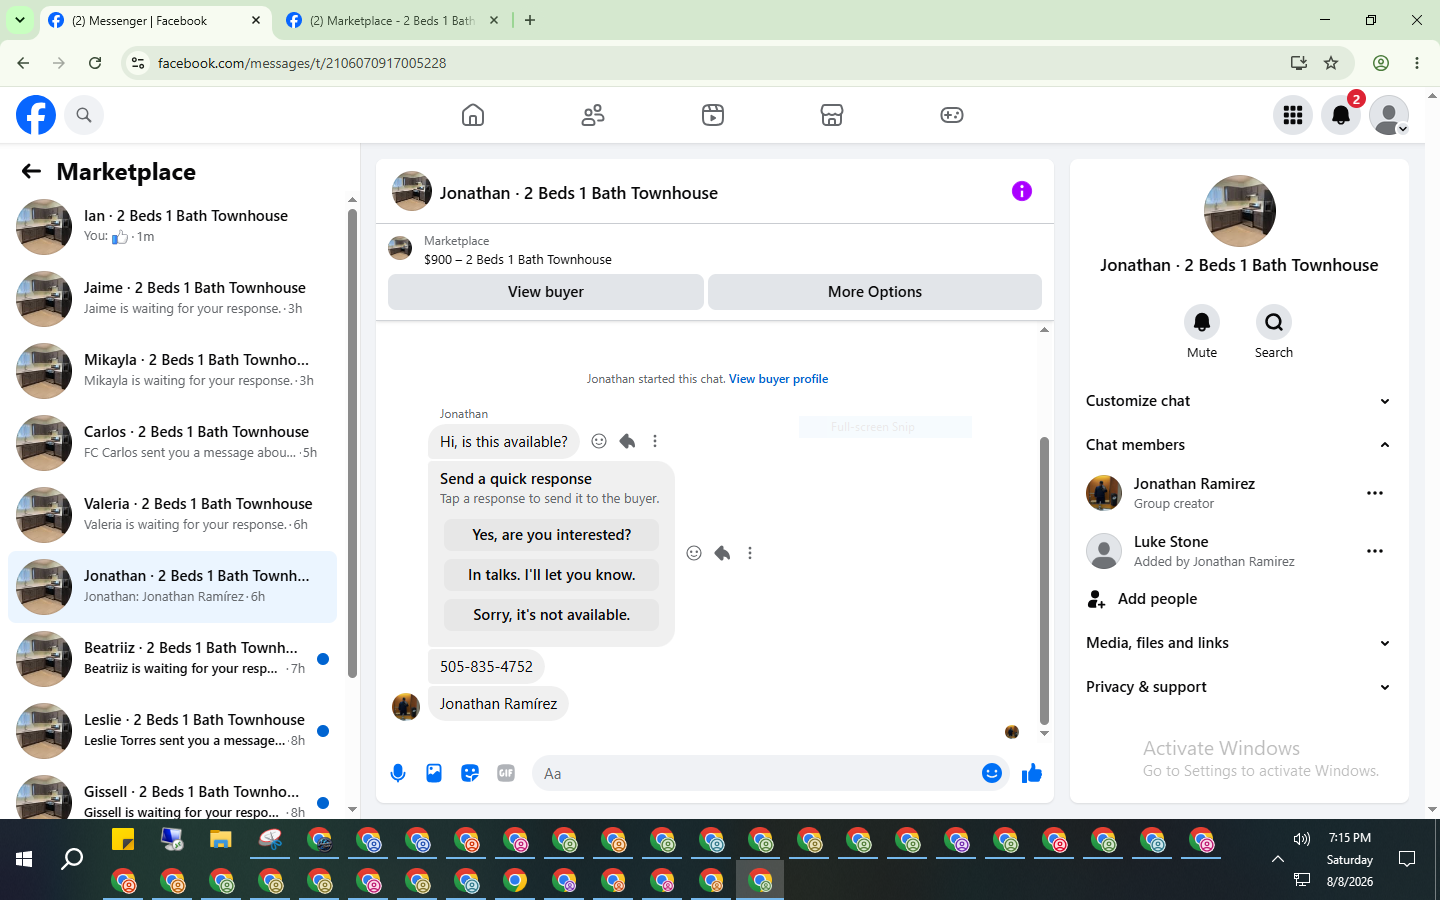The height and width of the screenshot is (900, 1440).
Task: Attach a photo with the image icon
Action: 434,773
